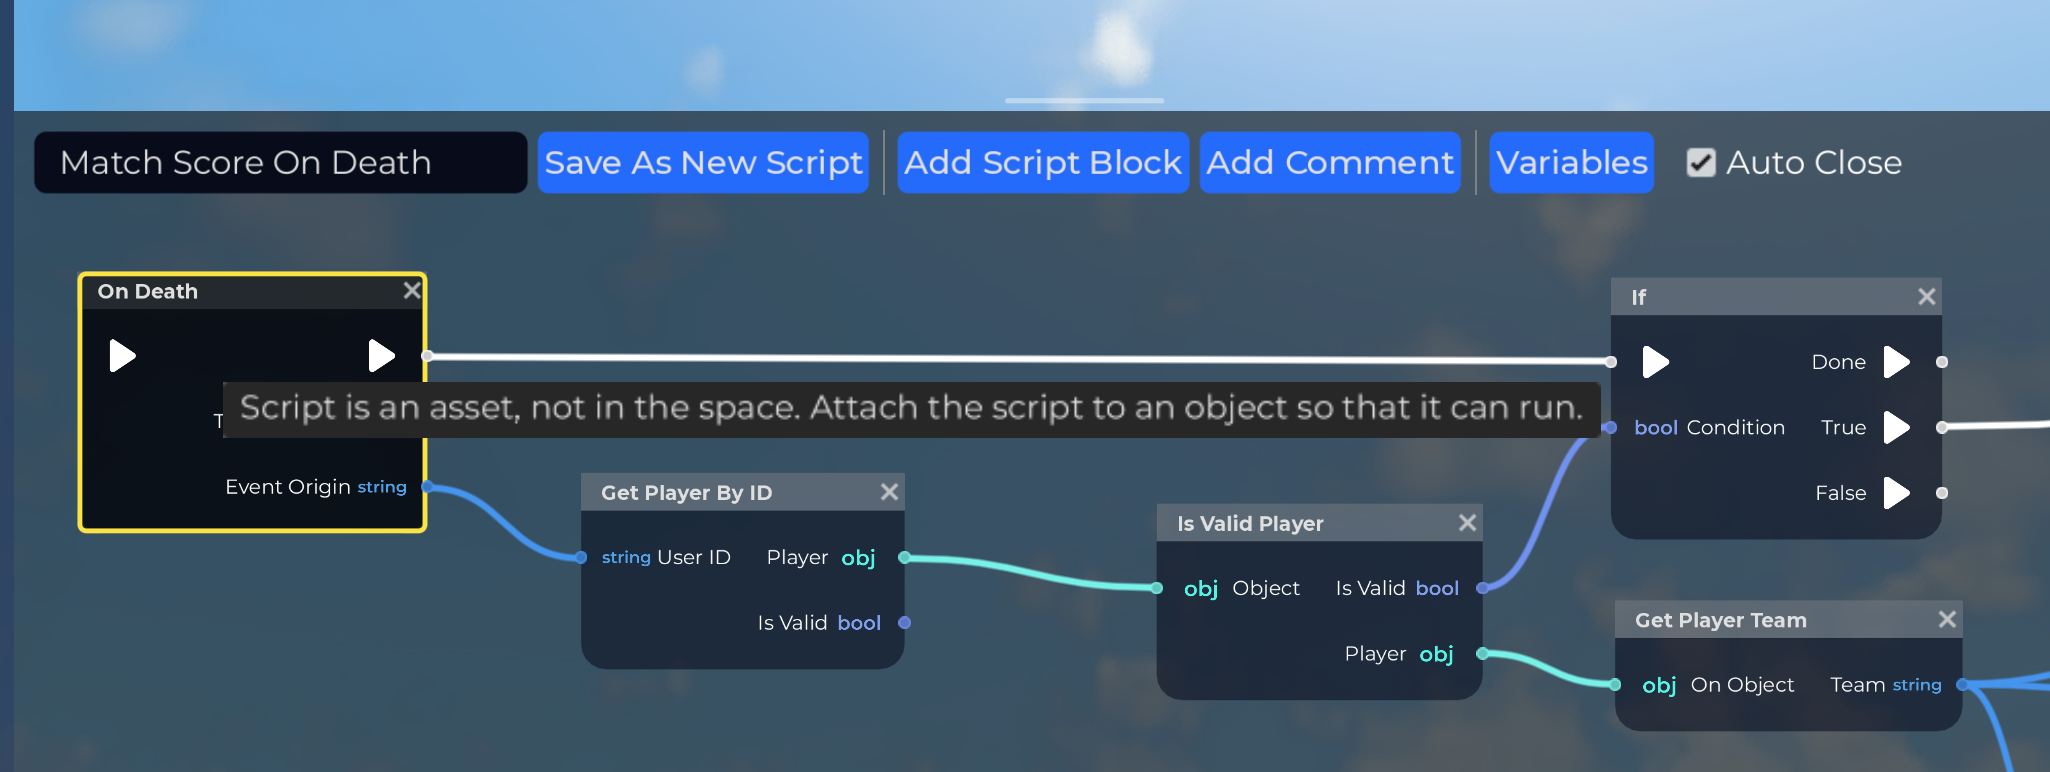
Task: Click the True output arrow in If block
Action: coord(1896,427)
